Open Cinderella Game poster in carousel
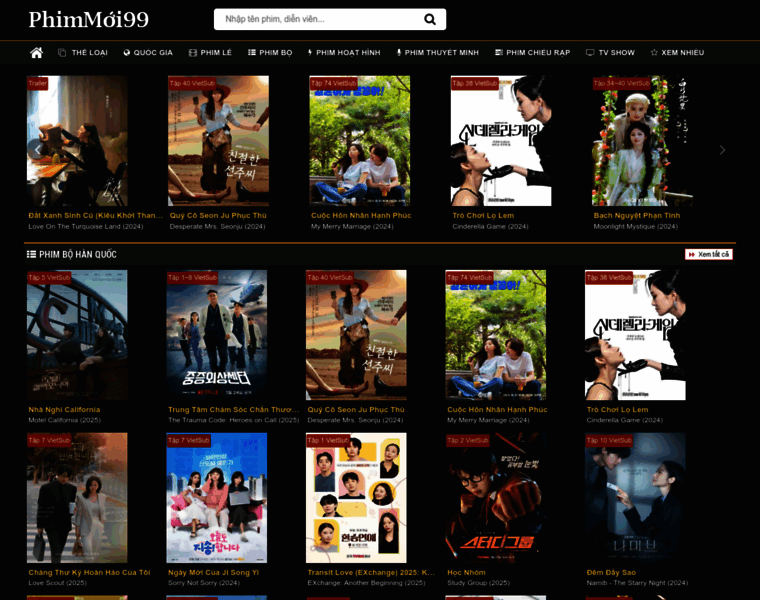Screen dimensions: 760x600 point(501,141)
